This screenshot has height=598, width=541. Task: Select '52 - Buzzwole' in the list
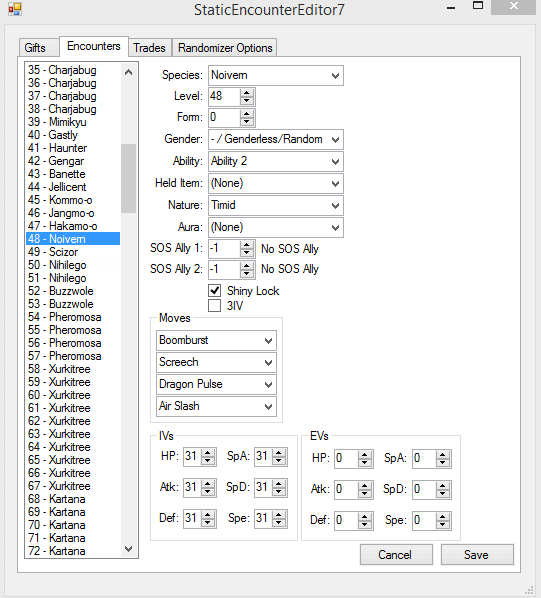(x=73, y=291)
